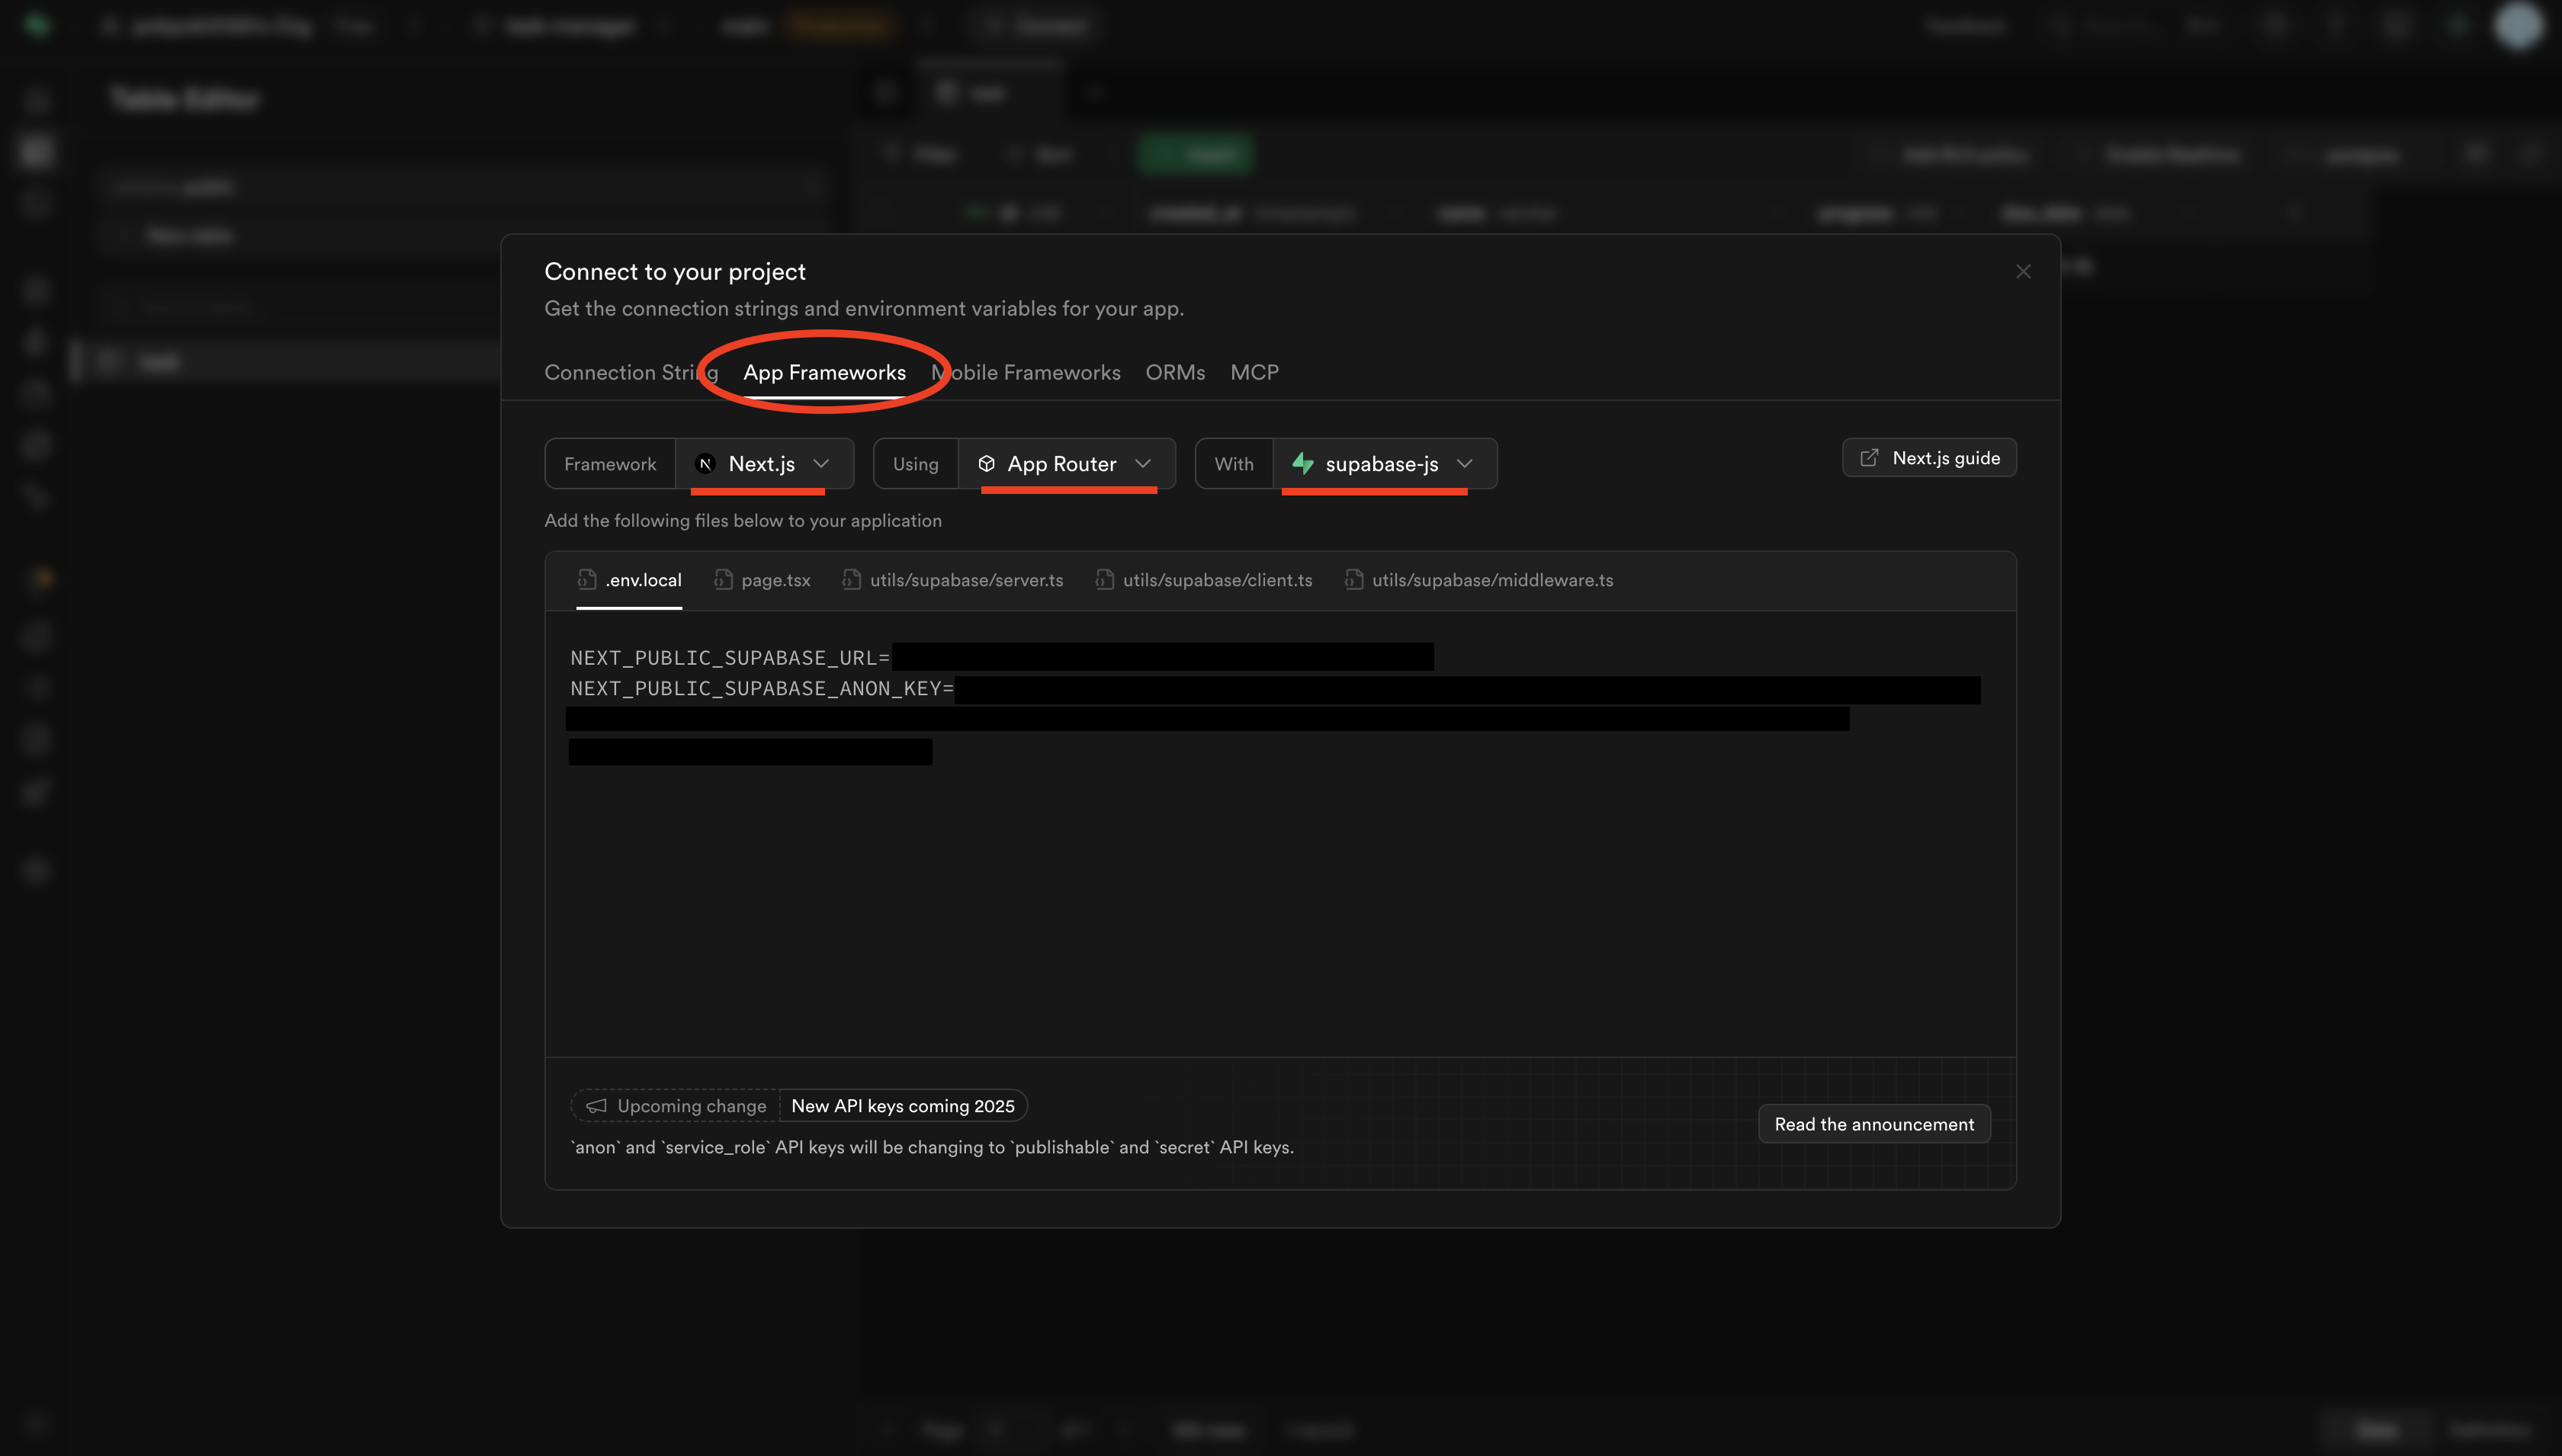Click the megaphone icon by Upcoming change
This screenshot has width=2562, height=1456.
596,1106
